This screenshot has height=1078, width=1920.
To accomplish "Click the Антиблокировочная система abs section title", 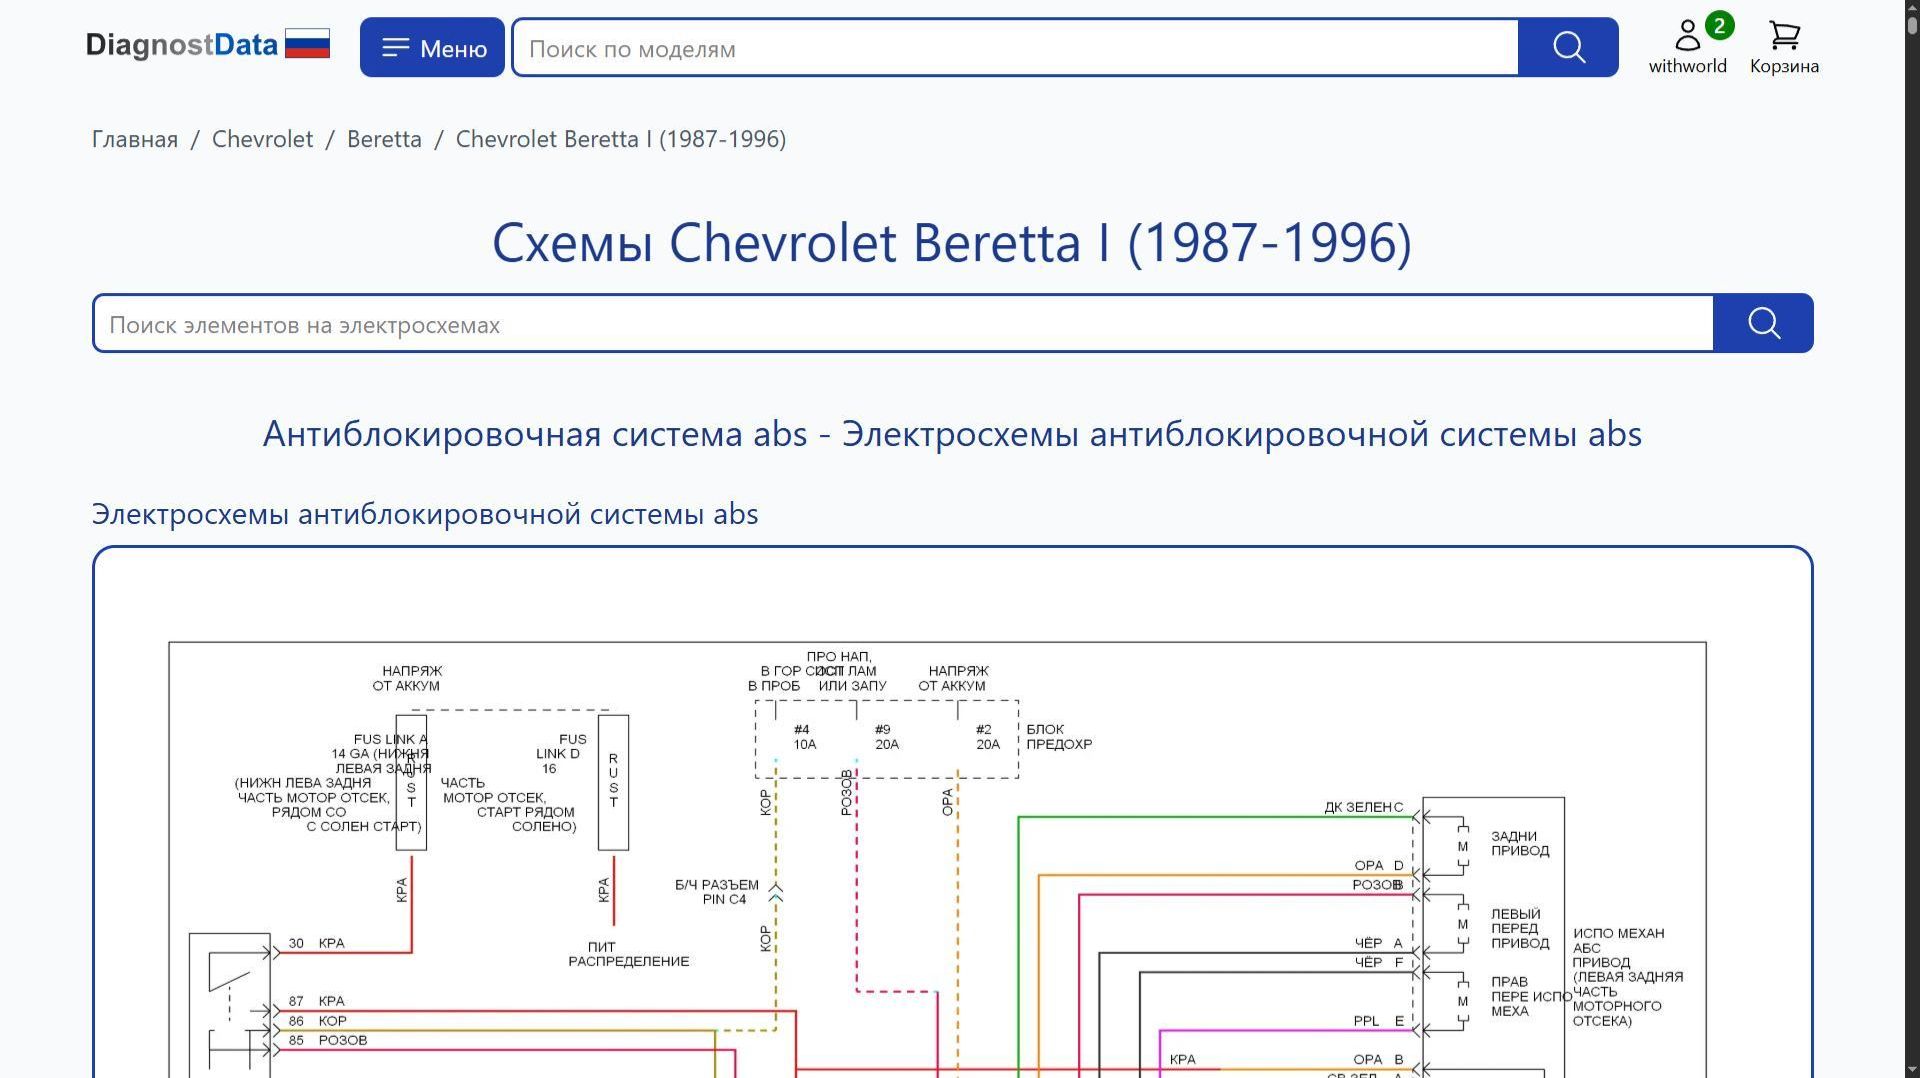I will click(x=952, y=434).
